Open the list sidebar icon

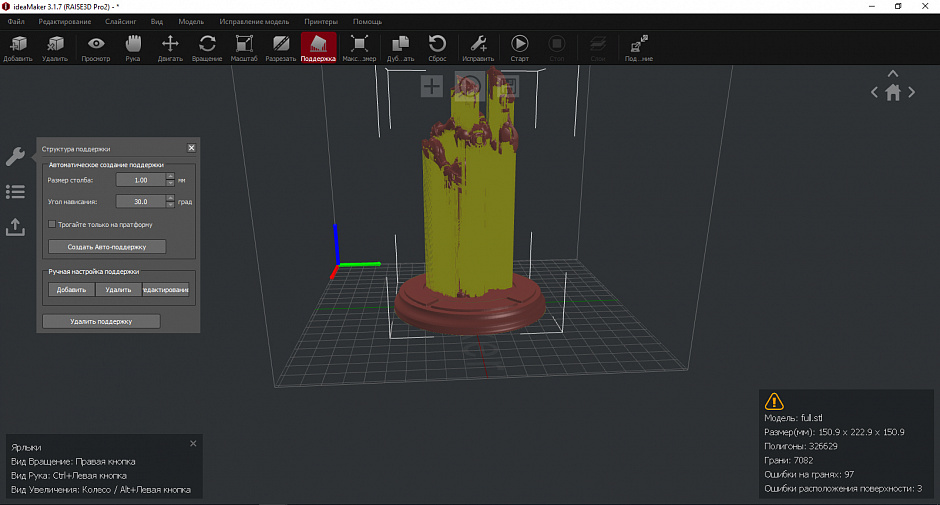pos(15,192)
